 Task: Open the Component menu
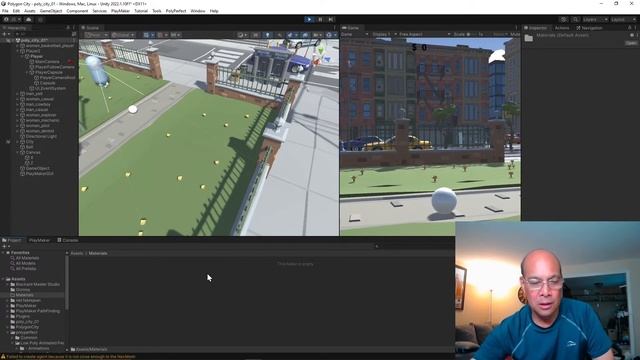pyautogui.click(x=77, y=11)
